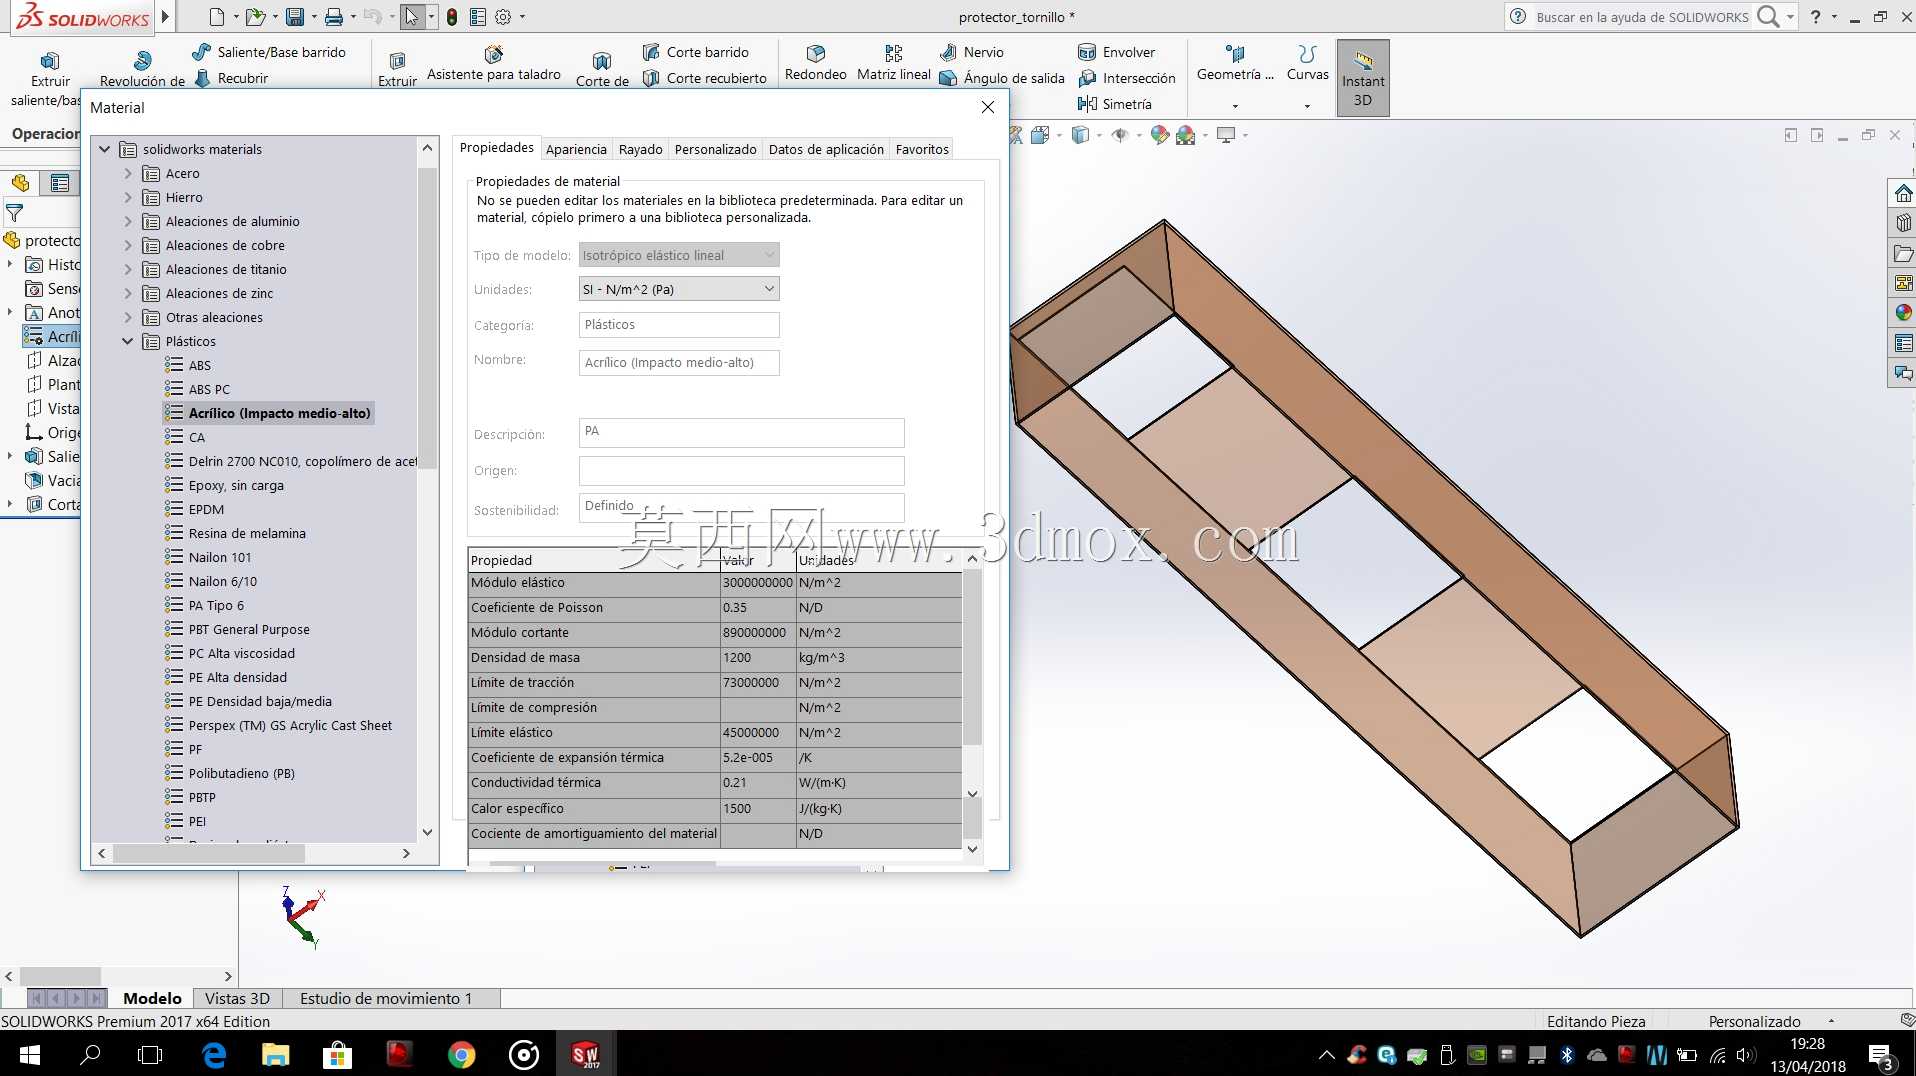The image size is (1916, 1076).
Task: Open the Options gear icon
Action: click(x=503, y=17)
